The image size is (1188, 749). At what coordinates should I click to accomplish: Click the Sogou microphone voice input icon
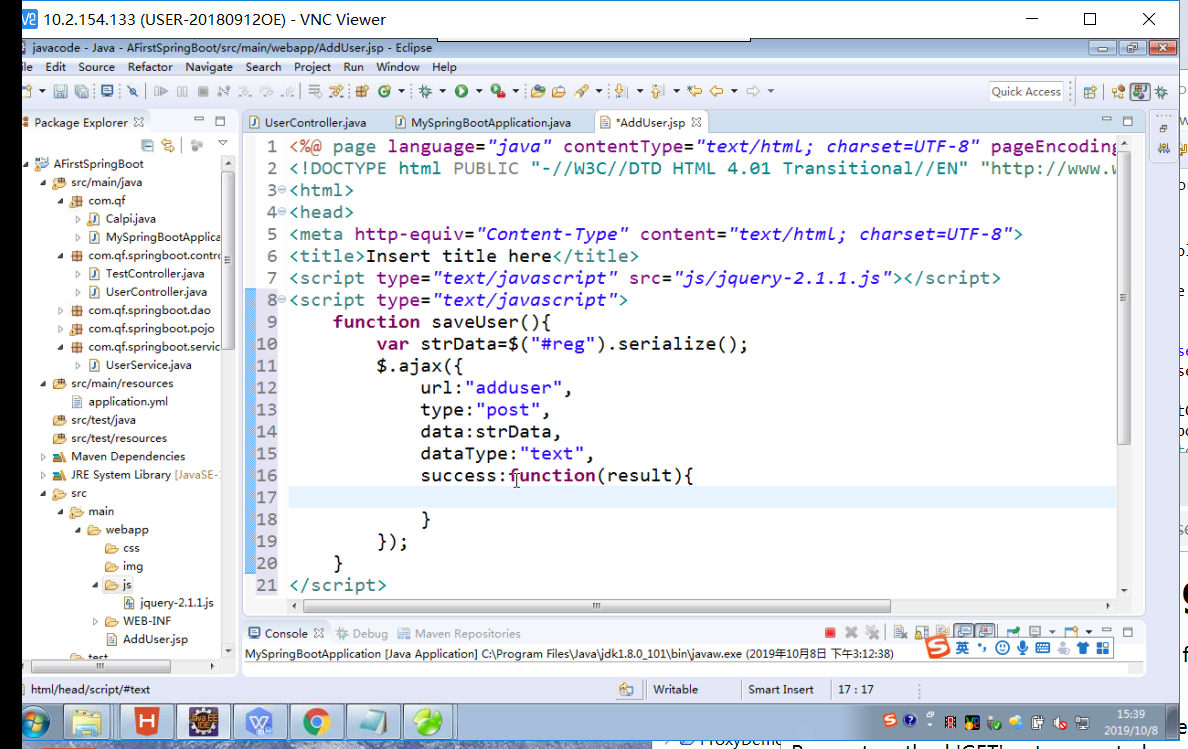pyautogui.click(x=1023, y=648)
